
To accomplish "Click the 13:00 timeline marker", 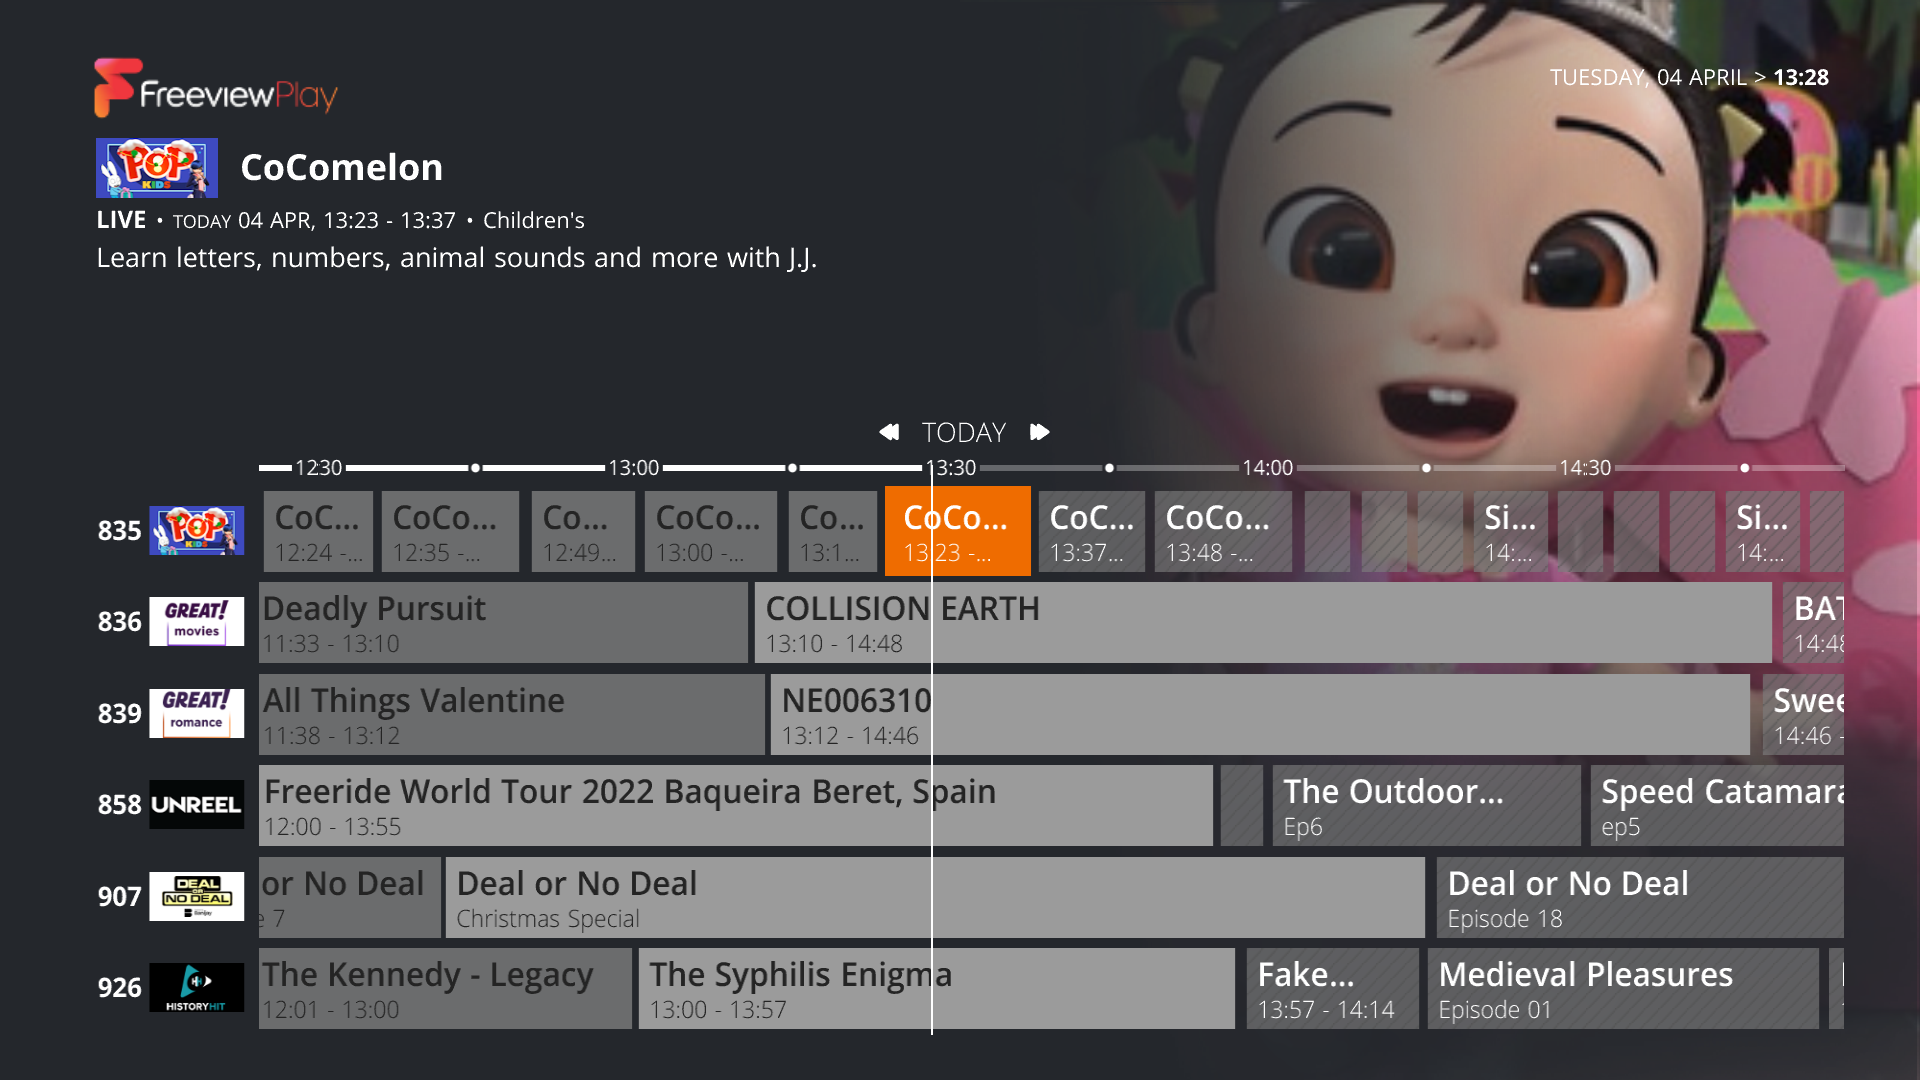I will (x=634, y=467).
